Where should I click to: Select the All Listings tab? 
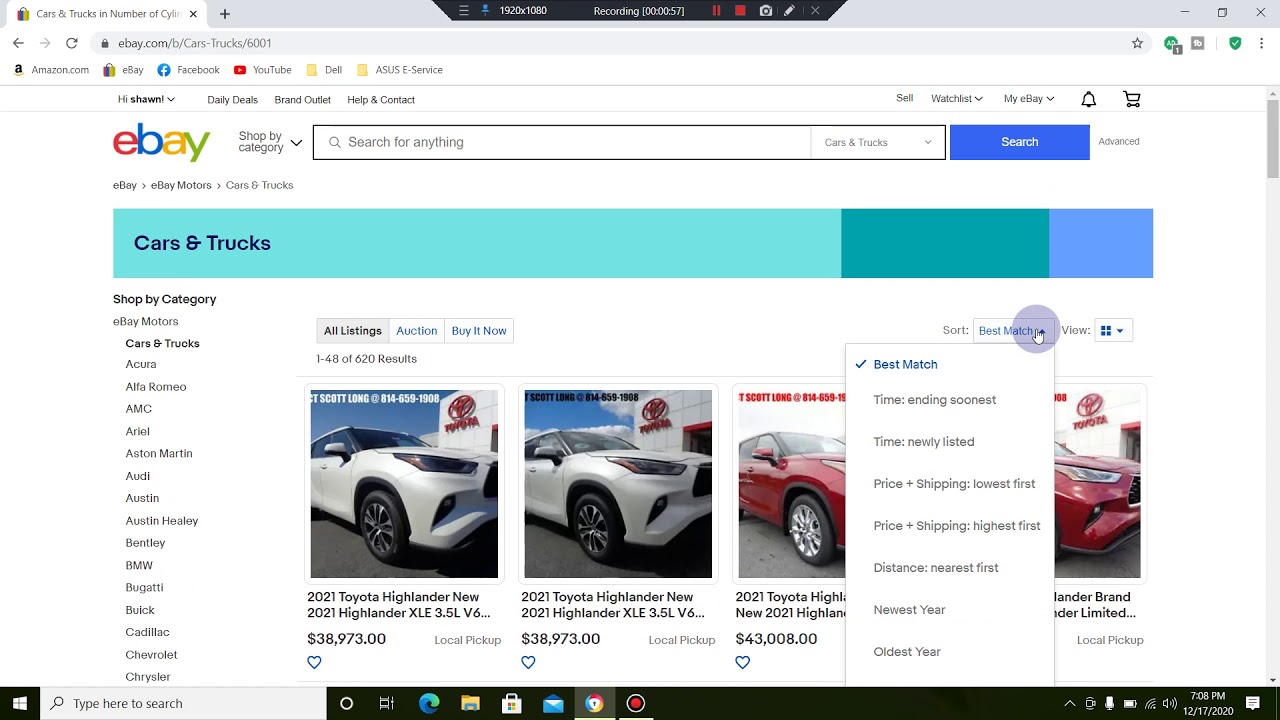[x=352, y=331]
